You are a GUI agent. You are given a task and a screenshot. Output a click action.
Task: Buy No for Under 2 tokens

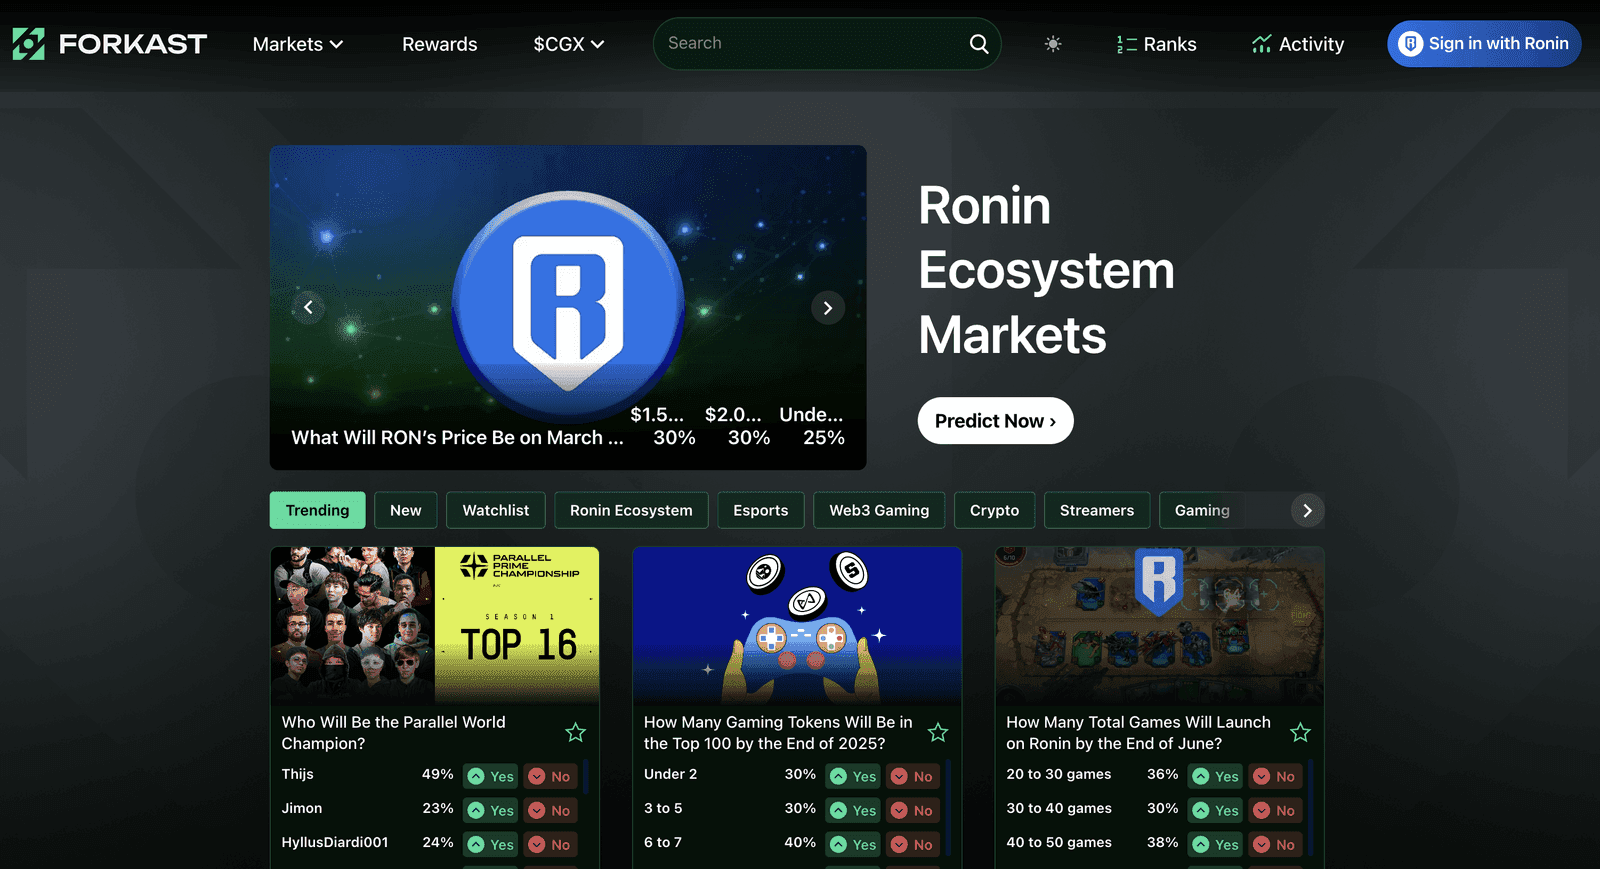[912, 776]
